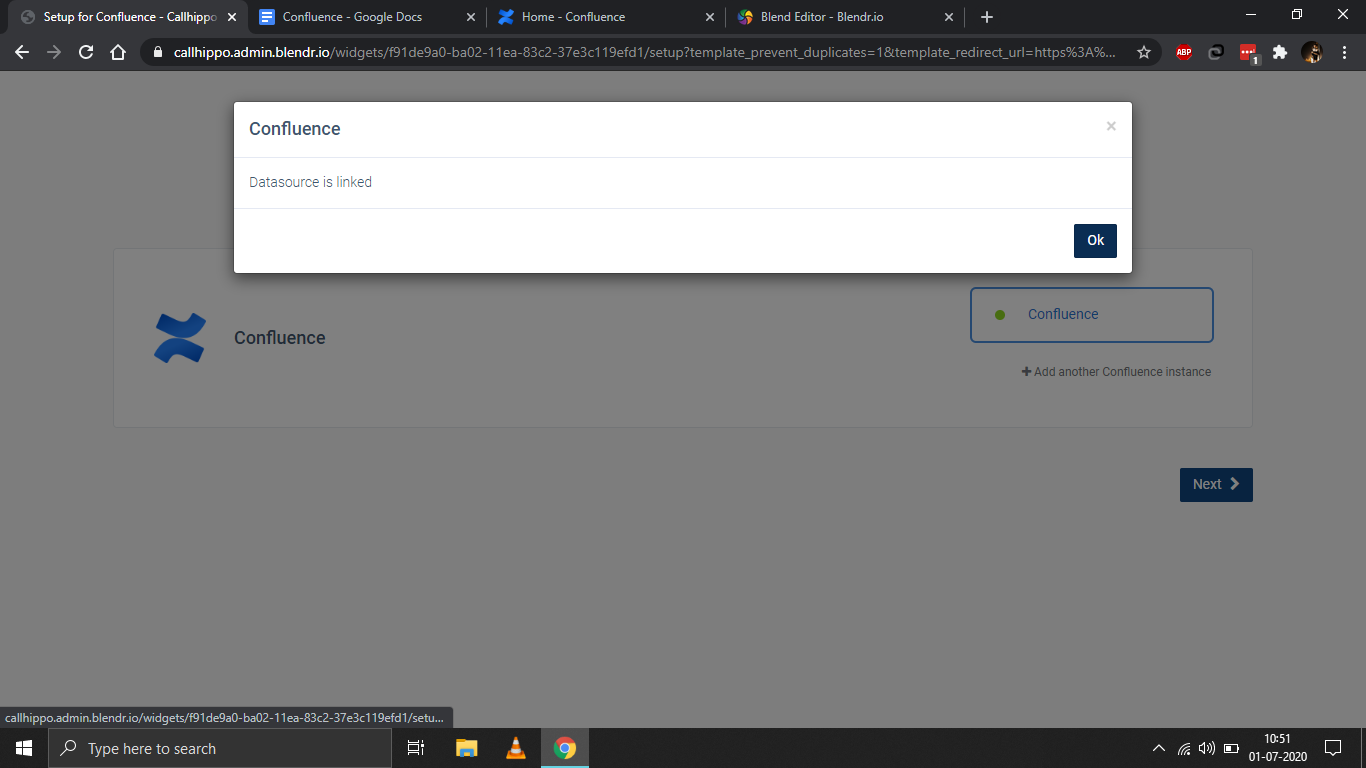
Task: Close the Confluence dialog with the X
Action: pyautogui.click(x=1110, y=126)
